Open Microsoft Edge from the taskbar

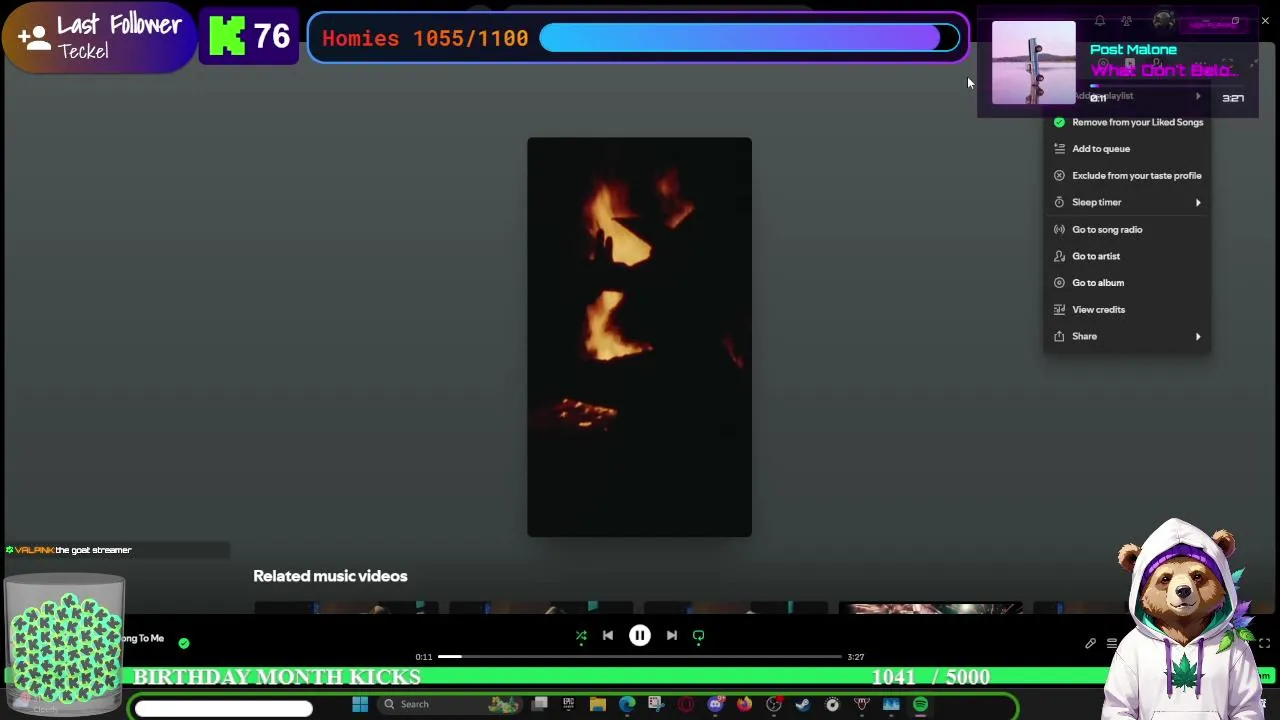[627, 704]
